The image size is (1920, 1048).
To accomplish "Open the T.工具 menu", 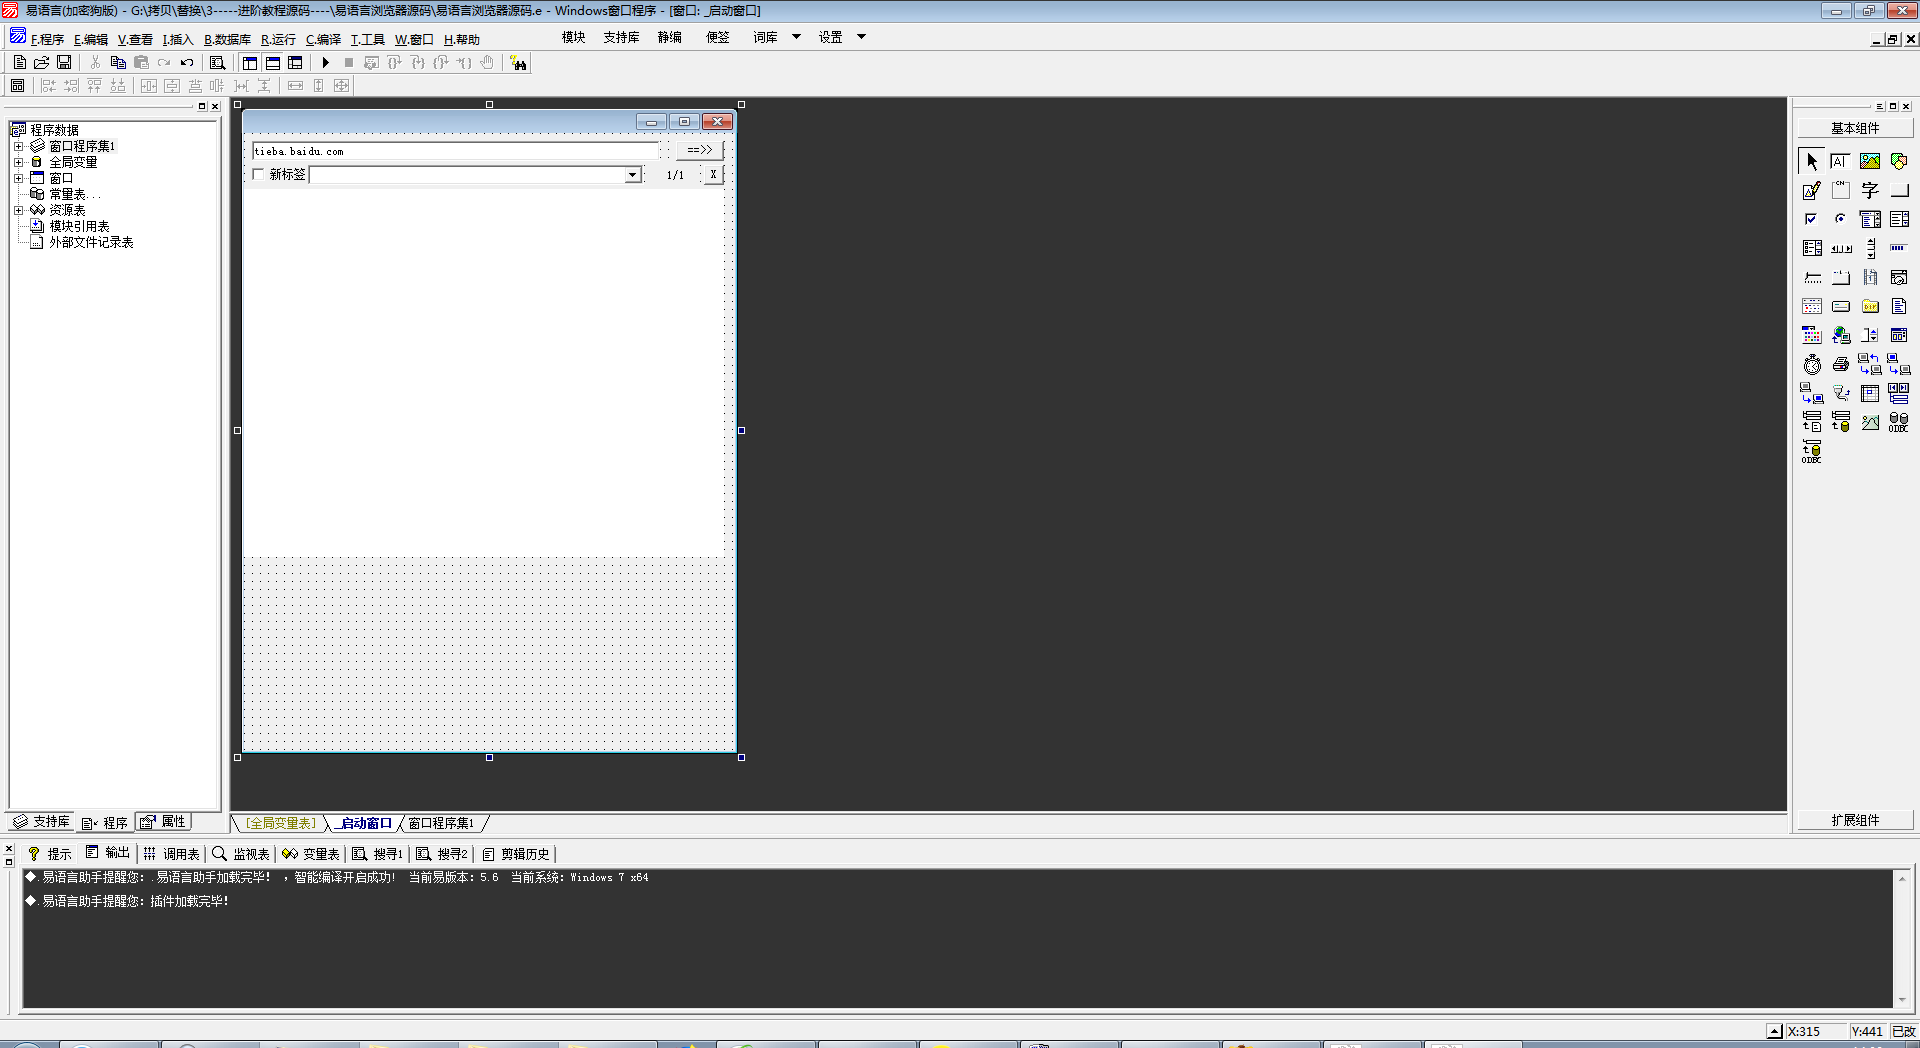I will click(x=367, y=39).
